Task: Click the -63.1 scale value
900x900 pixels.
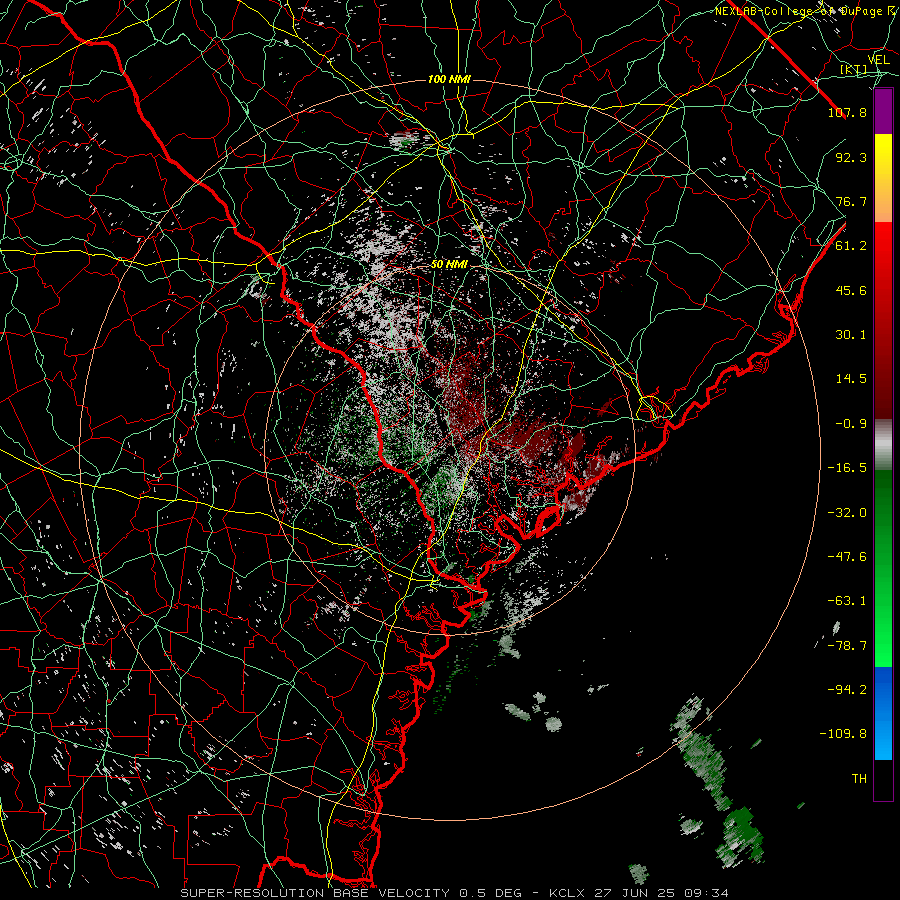Action: pos(847,601)
